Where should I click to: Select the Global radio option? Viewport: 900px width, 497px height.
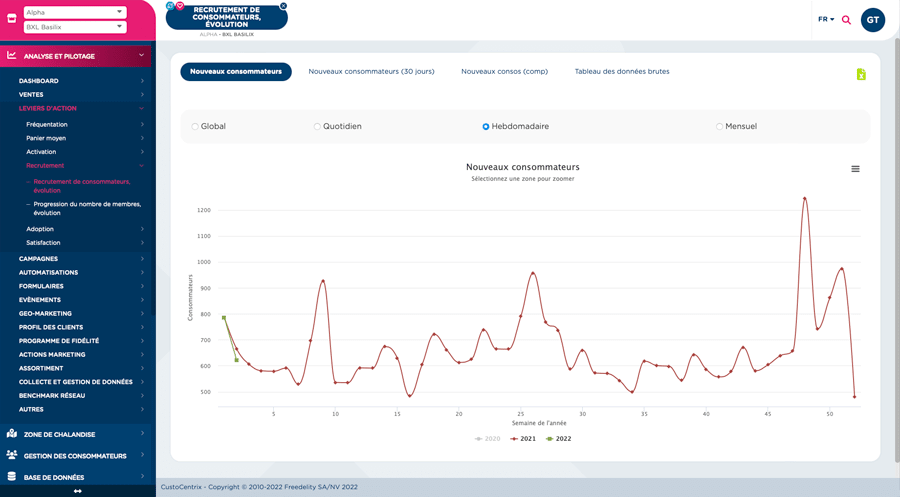195,127
